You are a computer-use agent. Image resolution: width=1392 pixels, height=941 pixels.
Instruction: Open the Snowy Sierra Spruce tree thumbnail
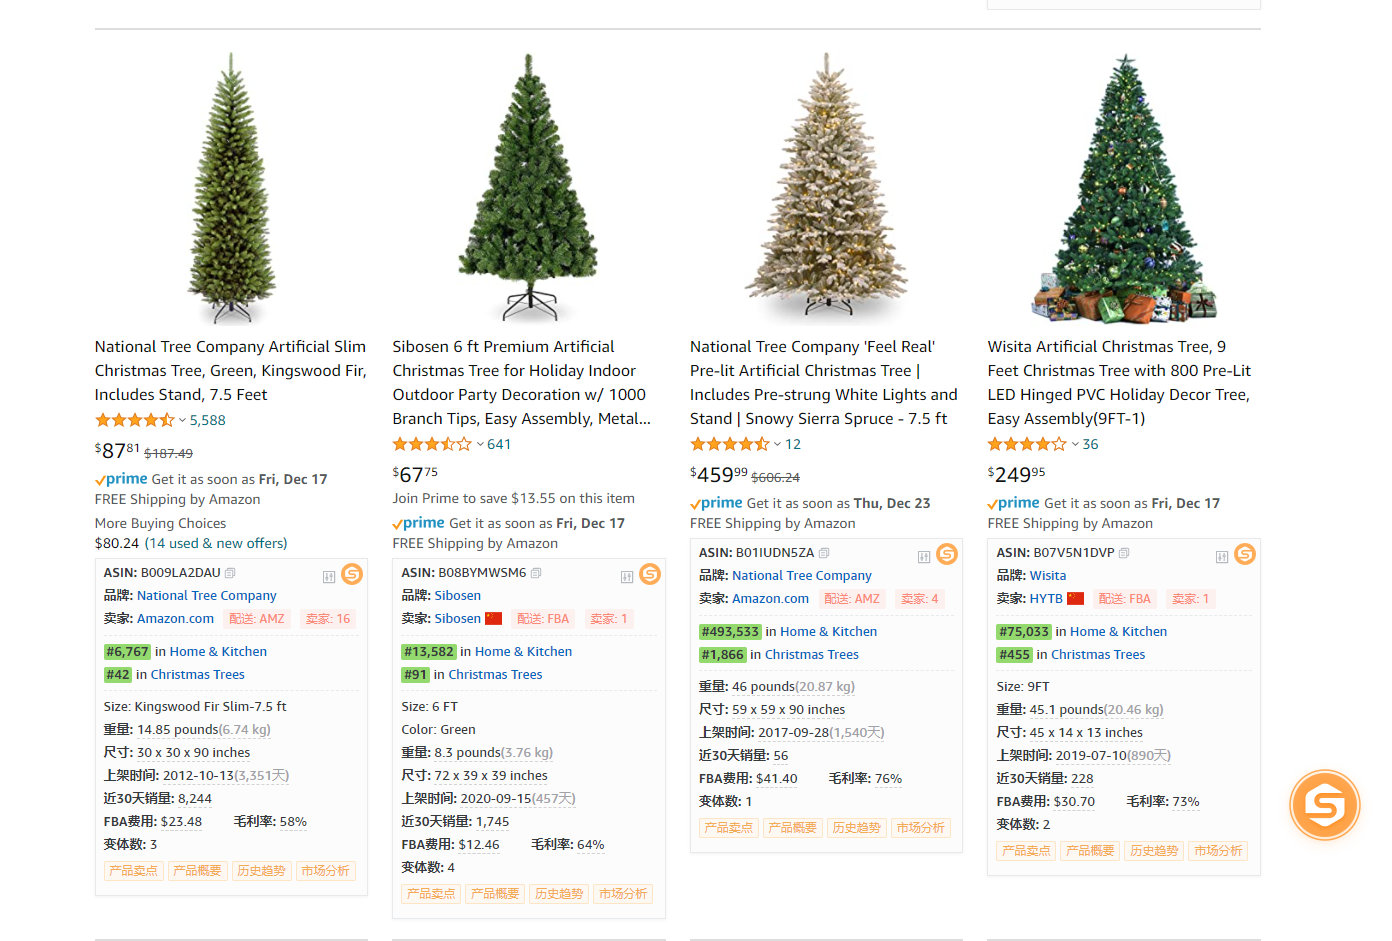[x=826, y=188]
